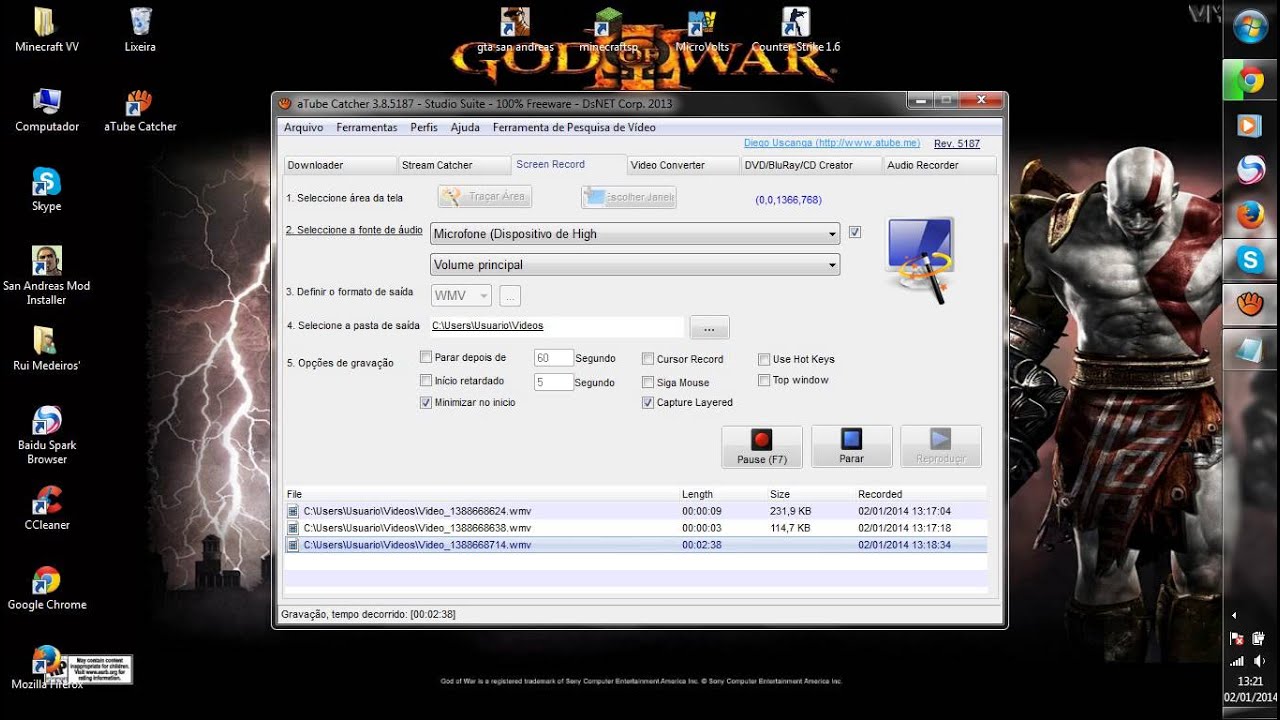Launch the Skype desktop shortcut

coord(46,190)
